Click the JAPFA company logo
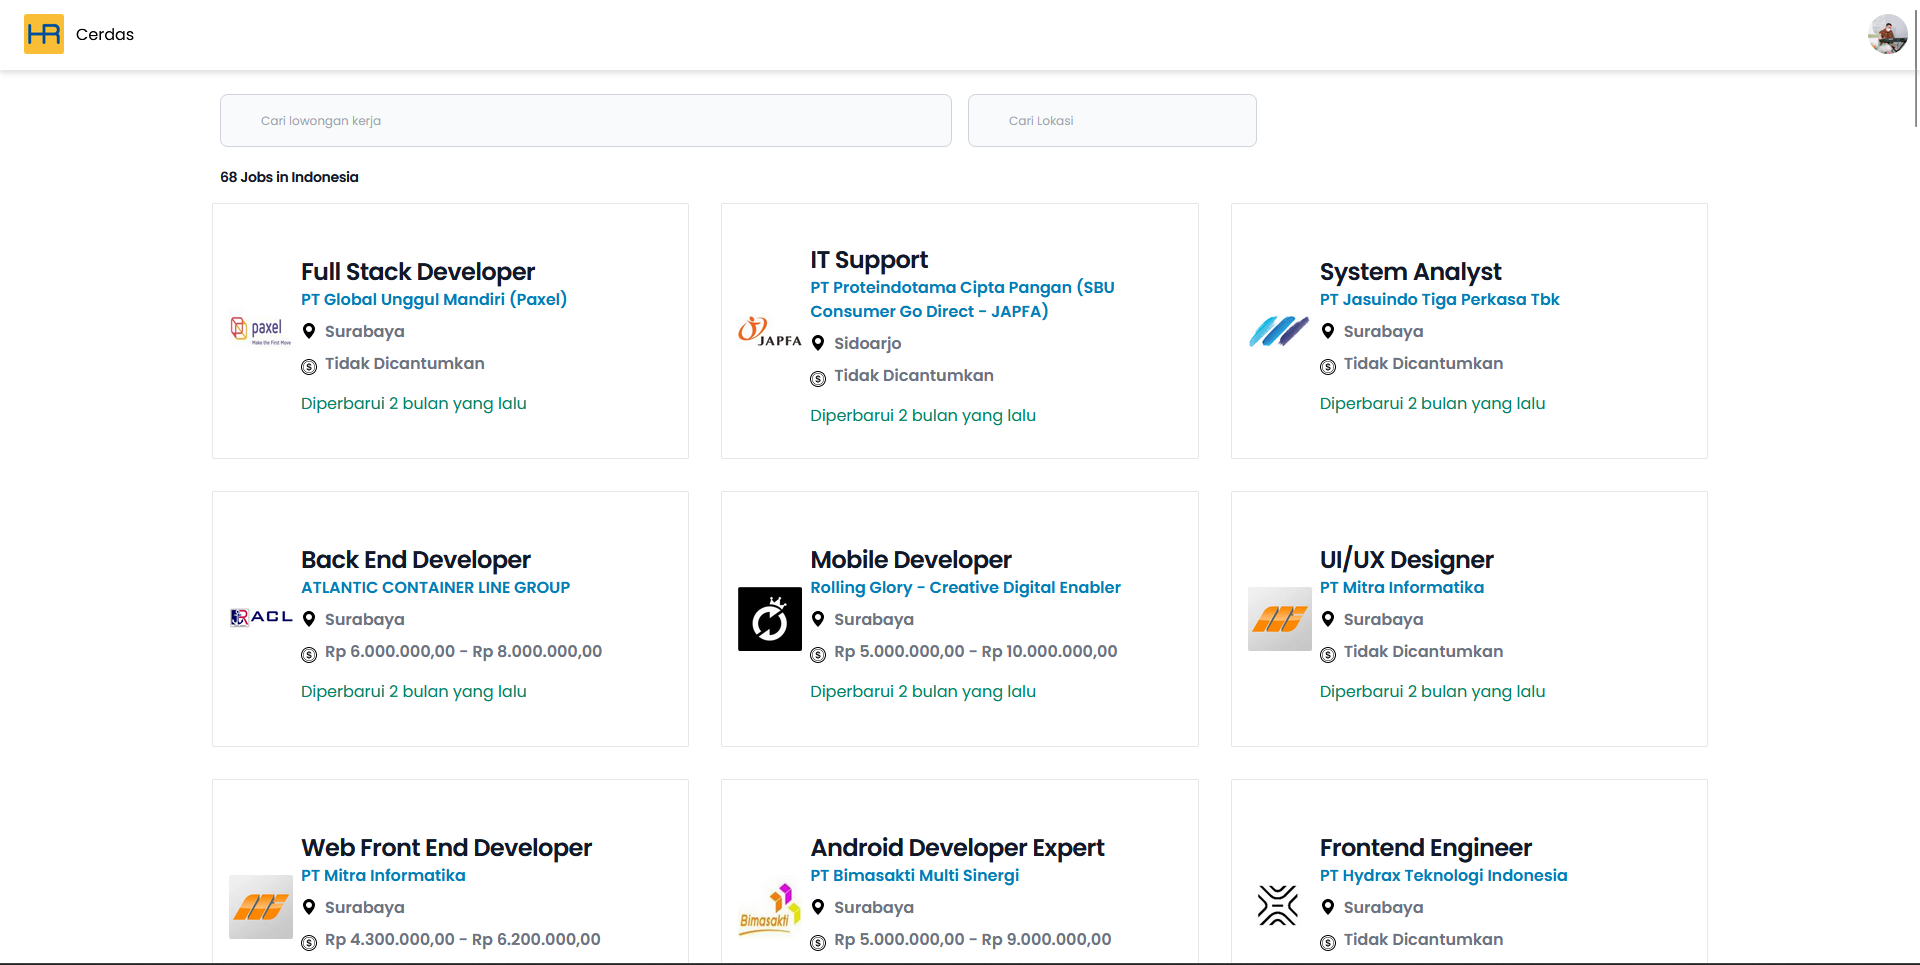Image resolution: width=1920 pixels, height=965 pixels. [769, 332]
